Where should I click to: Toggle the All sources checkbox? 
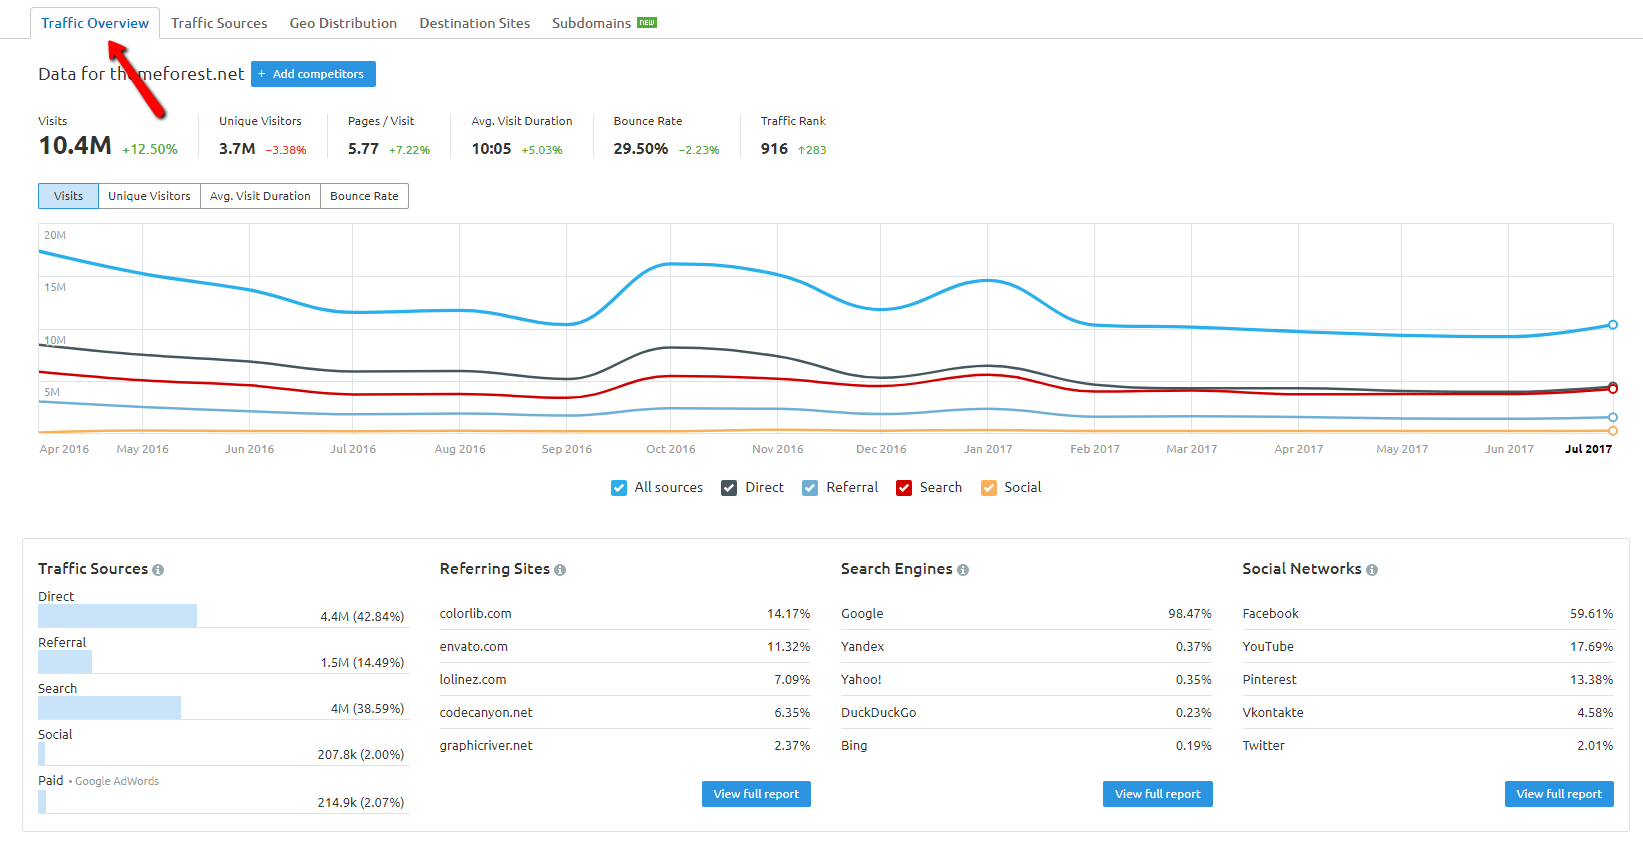coord(619,488)
